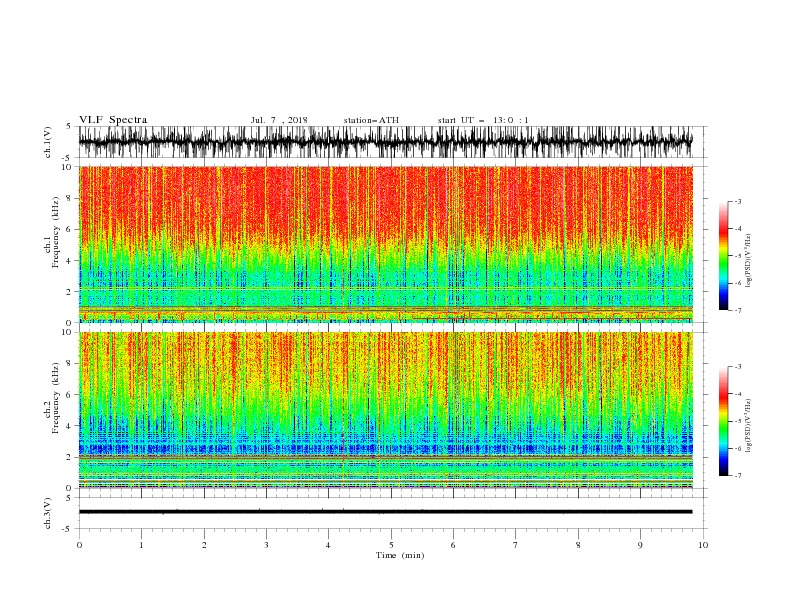
Task: Click the time axis tick label 5
Action: coord(391,545)
